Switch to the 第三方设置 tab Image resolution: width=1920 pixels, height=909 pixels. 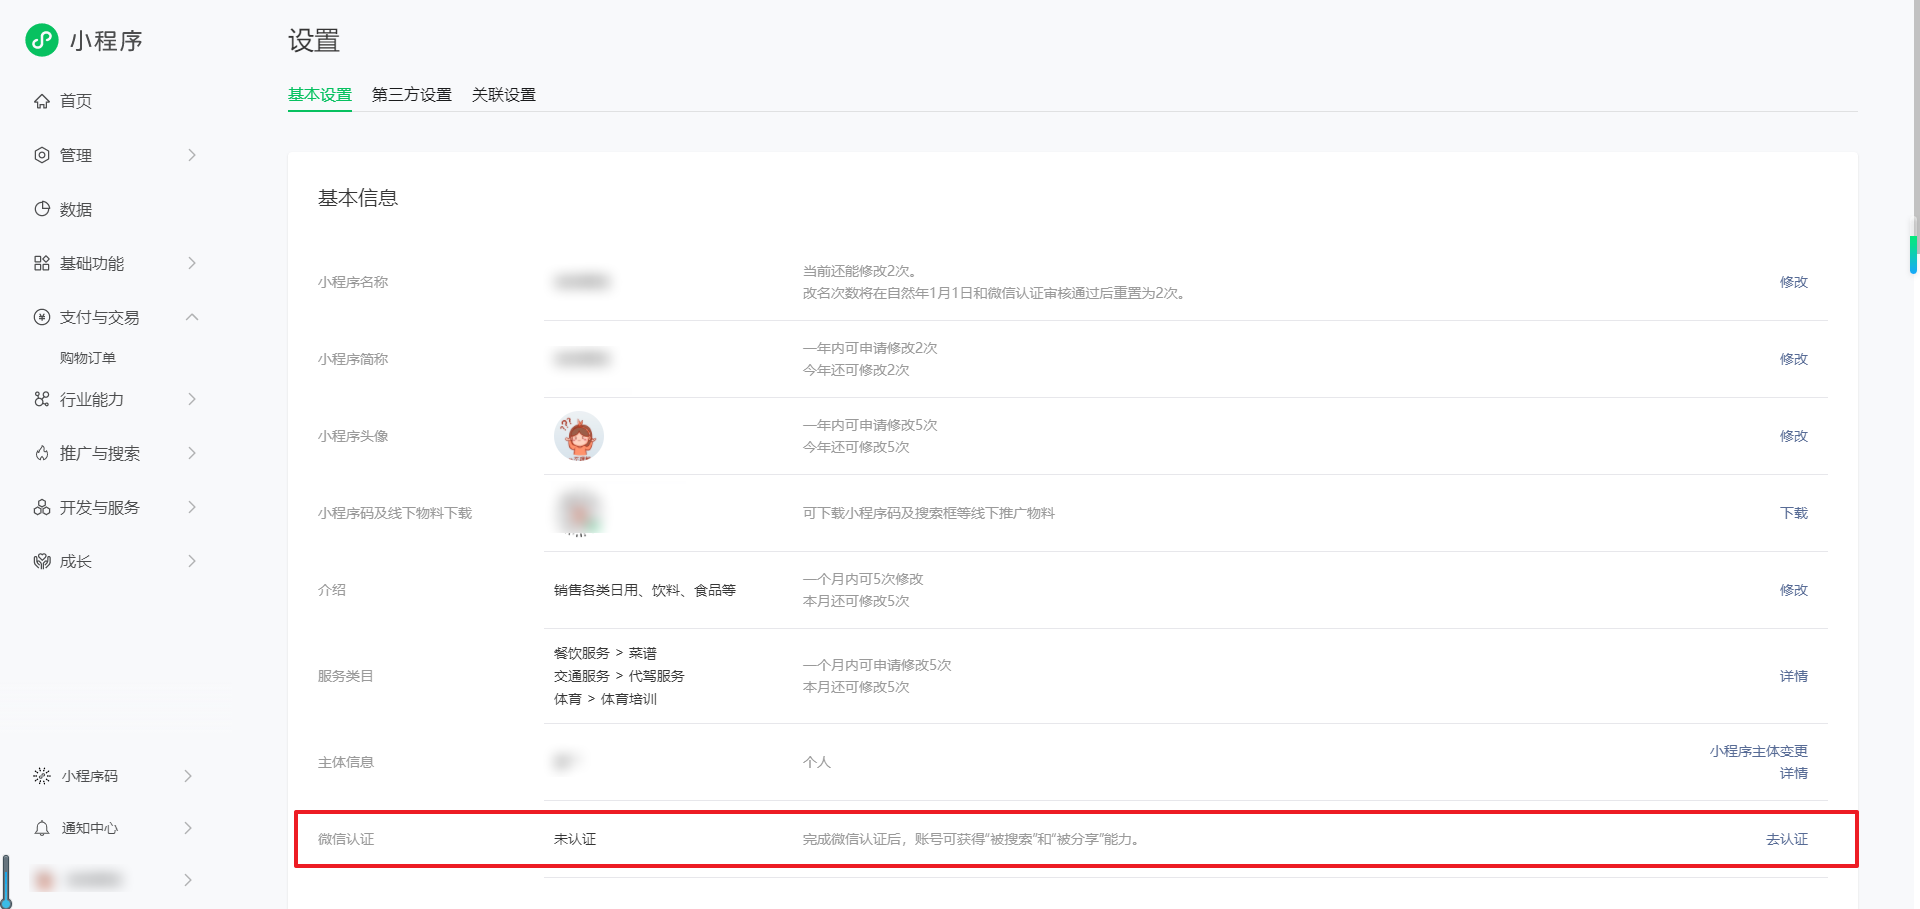(411, 95)
